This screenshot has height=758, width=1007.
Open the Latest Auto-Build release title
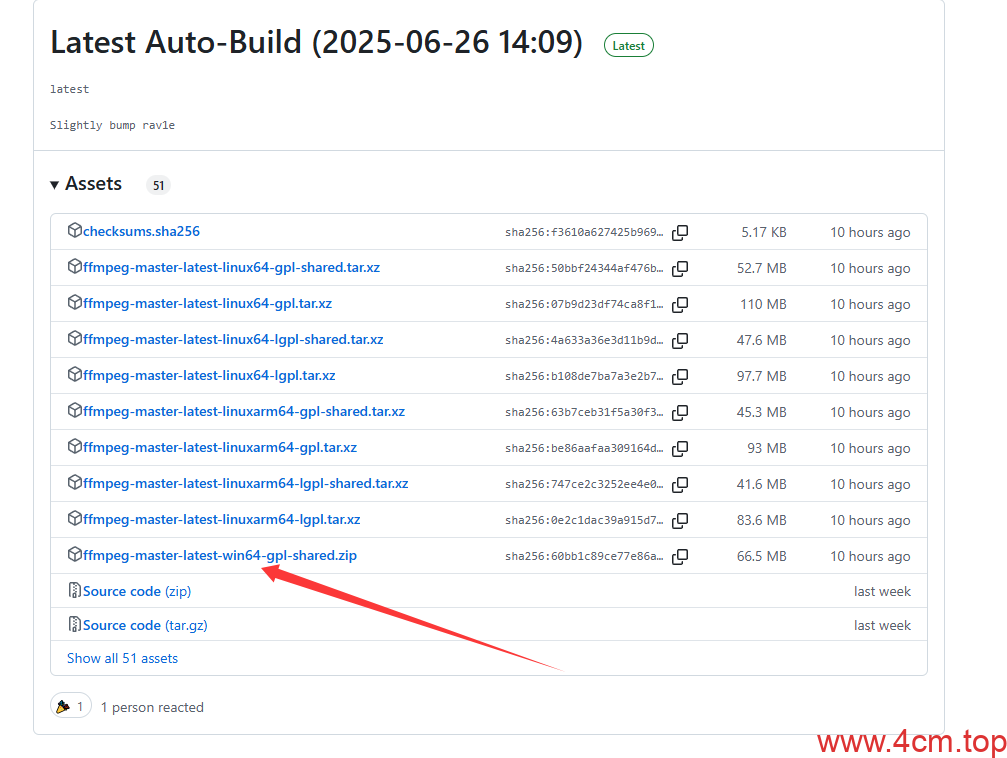(x=317, y=42)
